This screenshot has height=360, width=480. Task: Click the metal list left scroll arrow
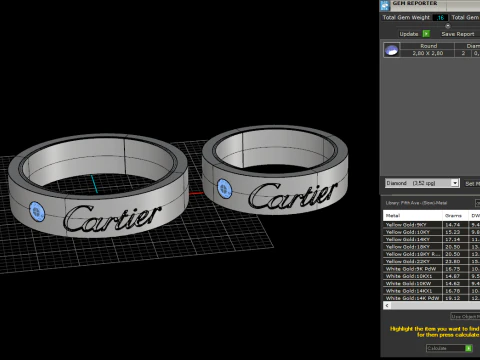pos(387,306)
